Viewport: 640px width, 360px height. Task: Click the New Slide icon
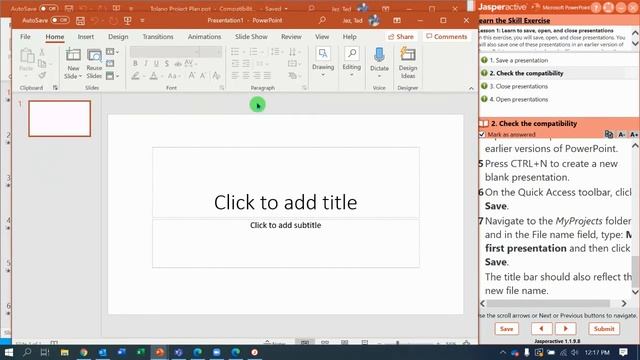click(x=73, y=55)
